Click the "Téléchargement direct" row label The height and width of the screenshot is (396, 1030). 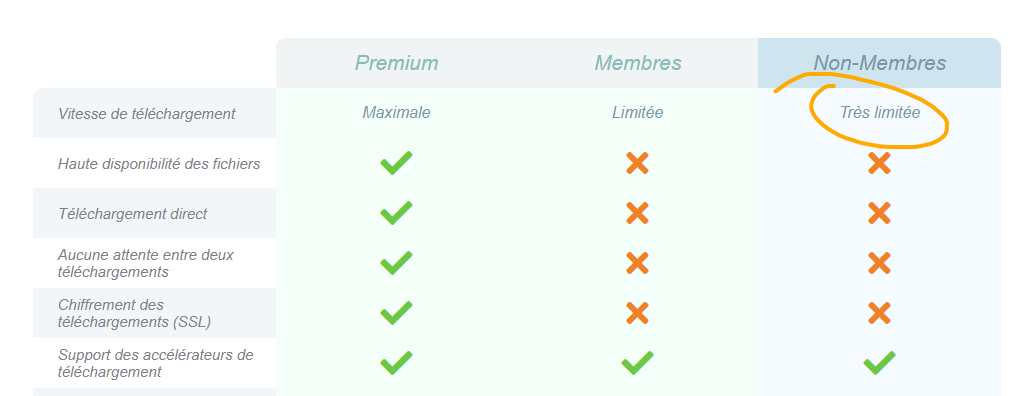tap(132, 213)
